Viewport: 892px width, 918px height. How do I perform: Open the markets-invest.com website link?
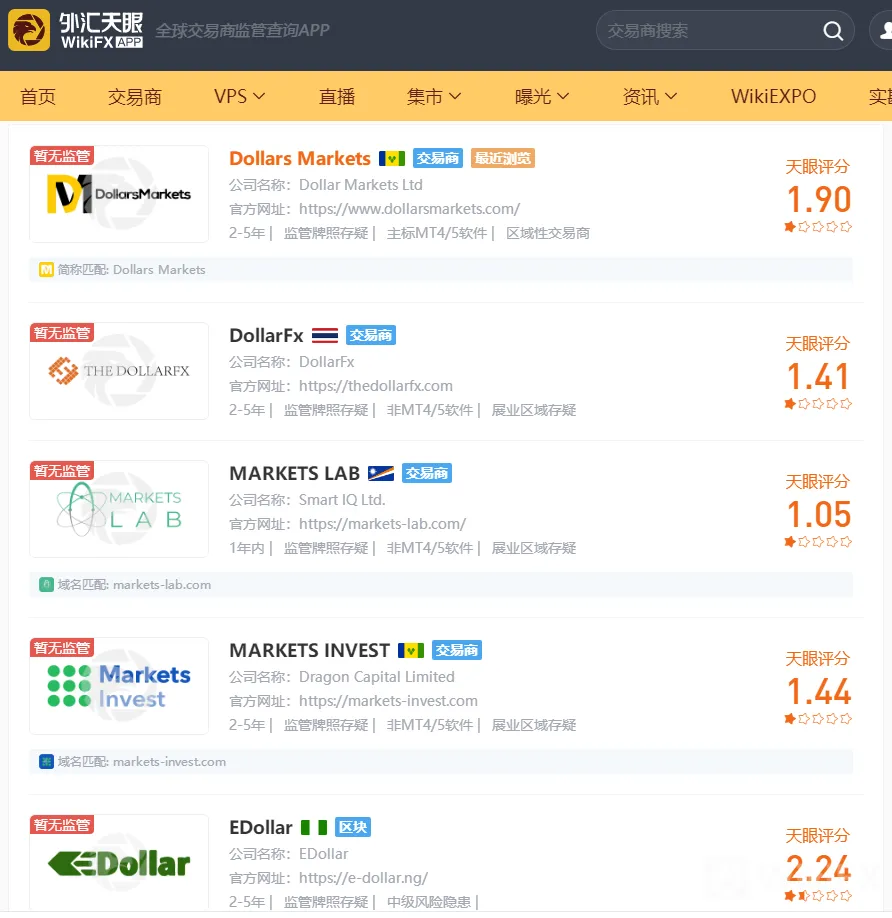point(388,701)
